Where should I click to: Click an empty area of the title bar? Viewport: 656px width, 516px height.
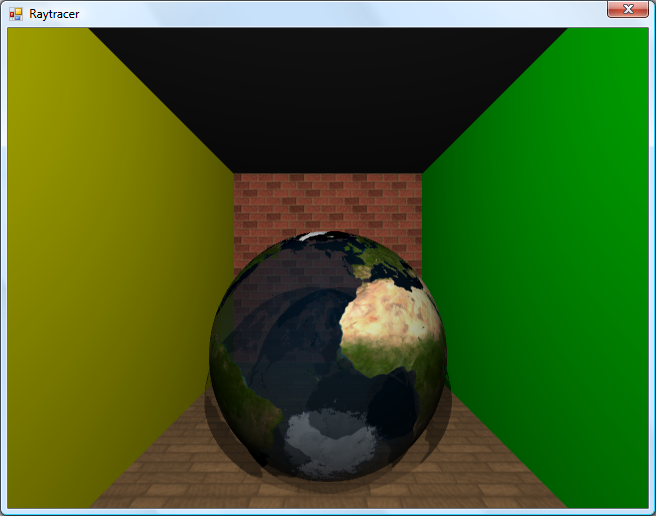pos(330,13)
